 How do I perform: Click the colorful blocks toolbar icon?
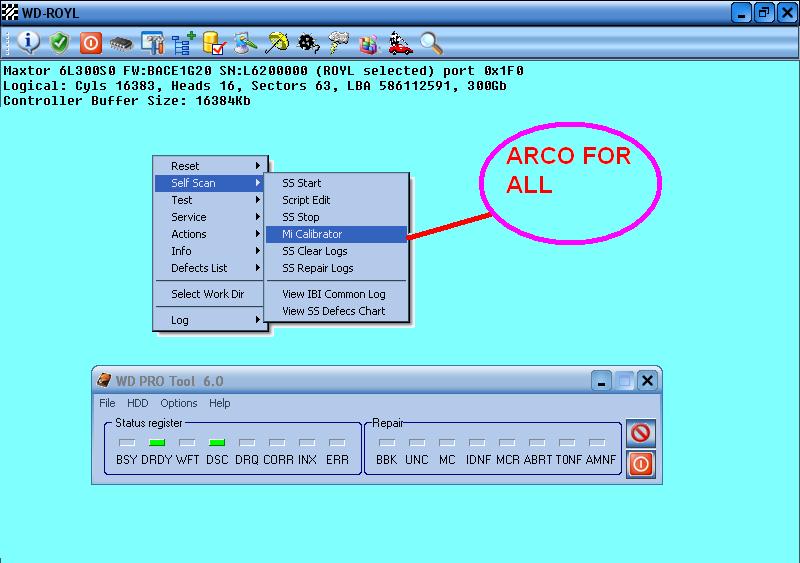tap(369, 44)
